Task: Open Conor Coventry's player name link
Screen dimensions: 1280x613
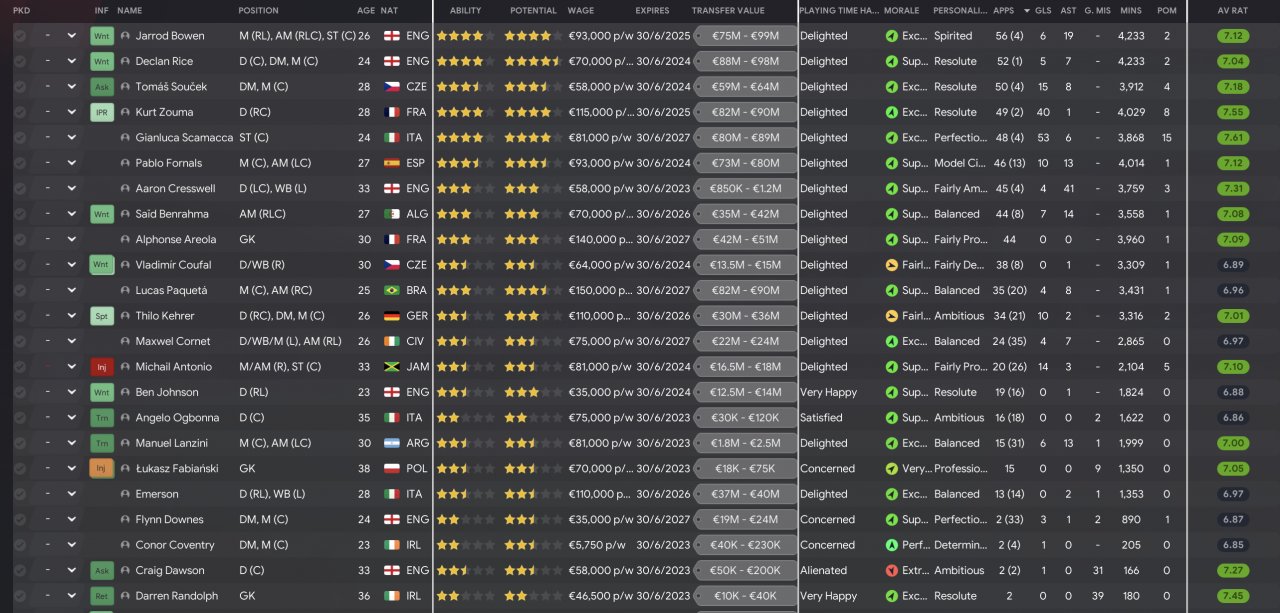Action: (175, 545)
